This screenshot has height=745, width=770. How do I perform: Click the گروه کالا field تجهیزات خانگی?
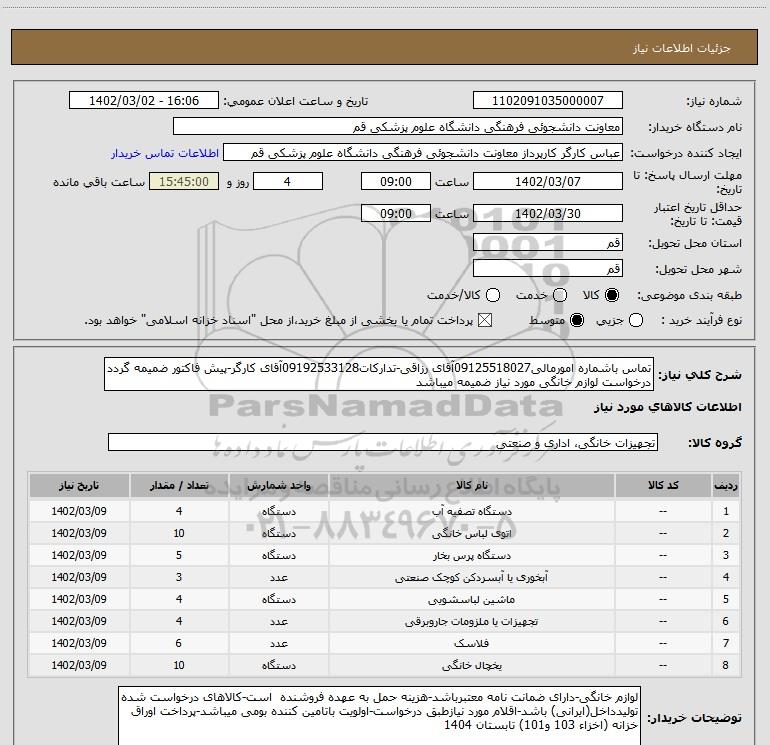tap(383, 442)
